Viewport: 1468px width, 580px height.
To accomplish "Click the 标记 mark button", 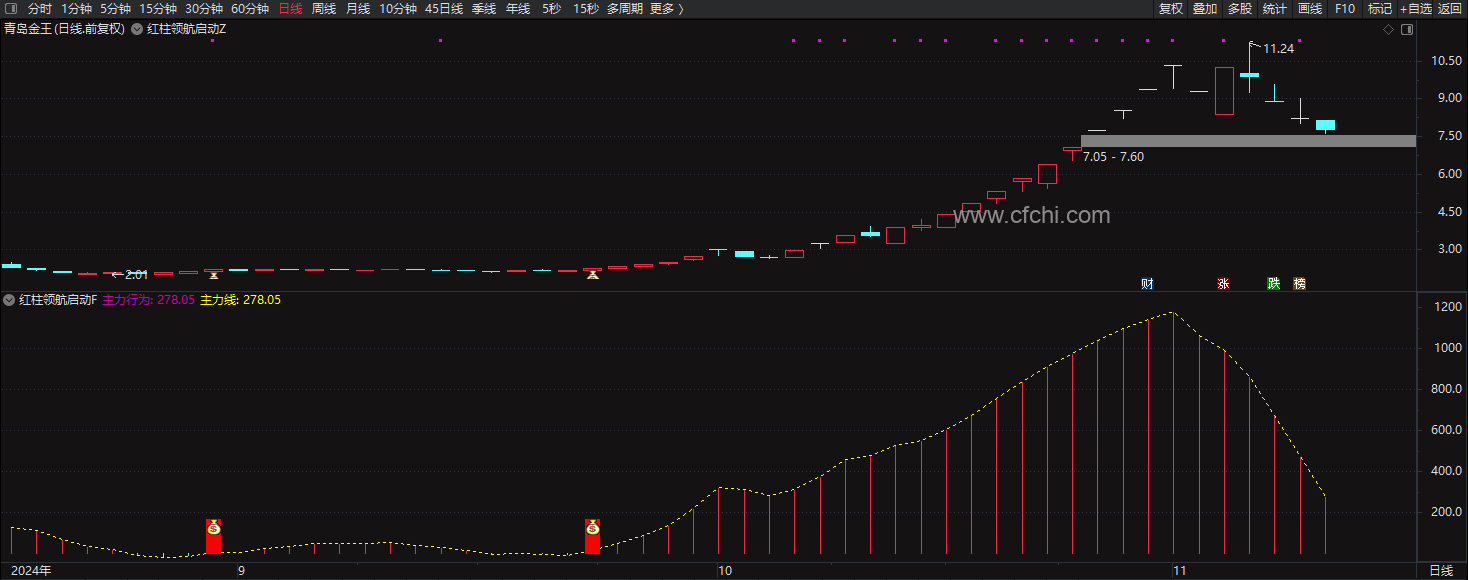I will click(x=1380, y=8).
